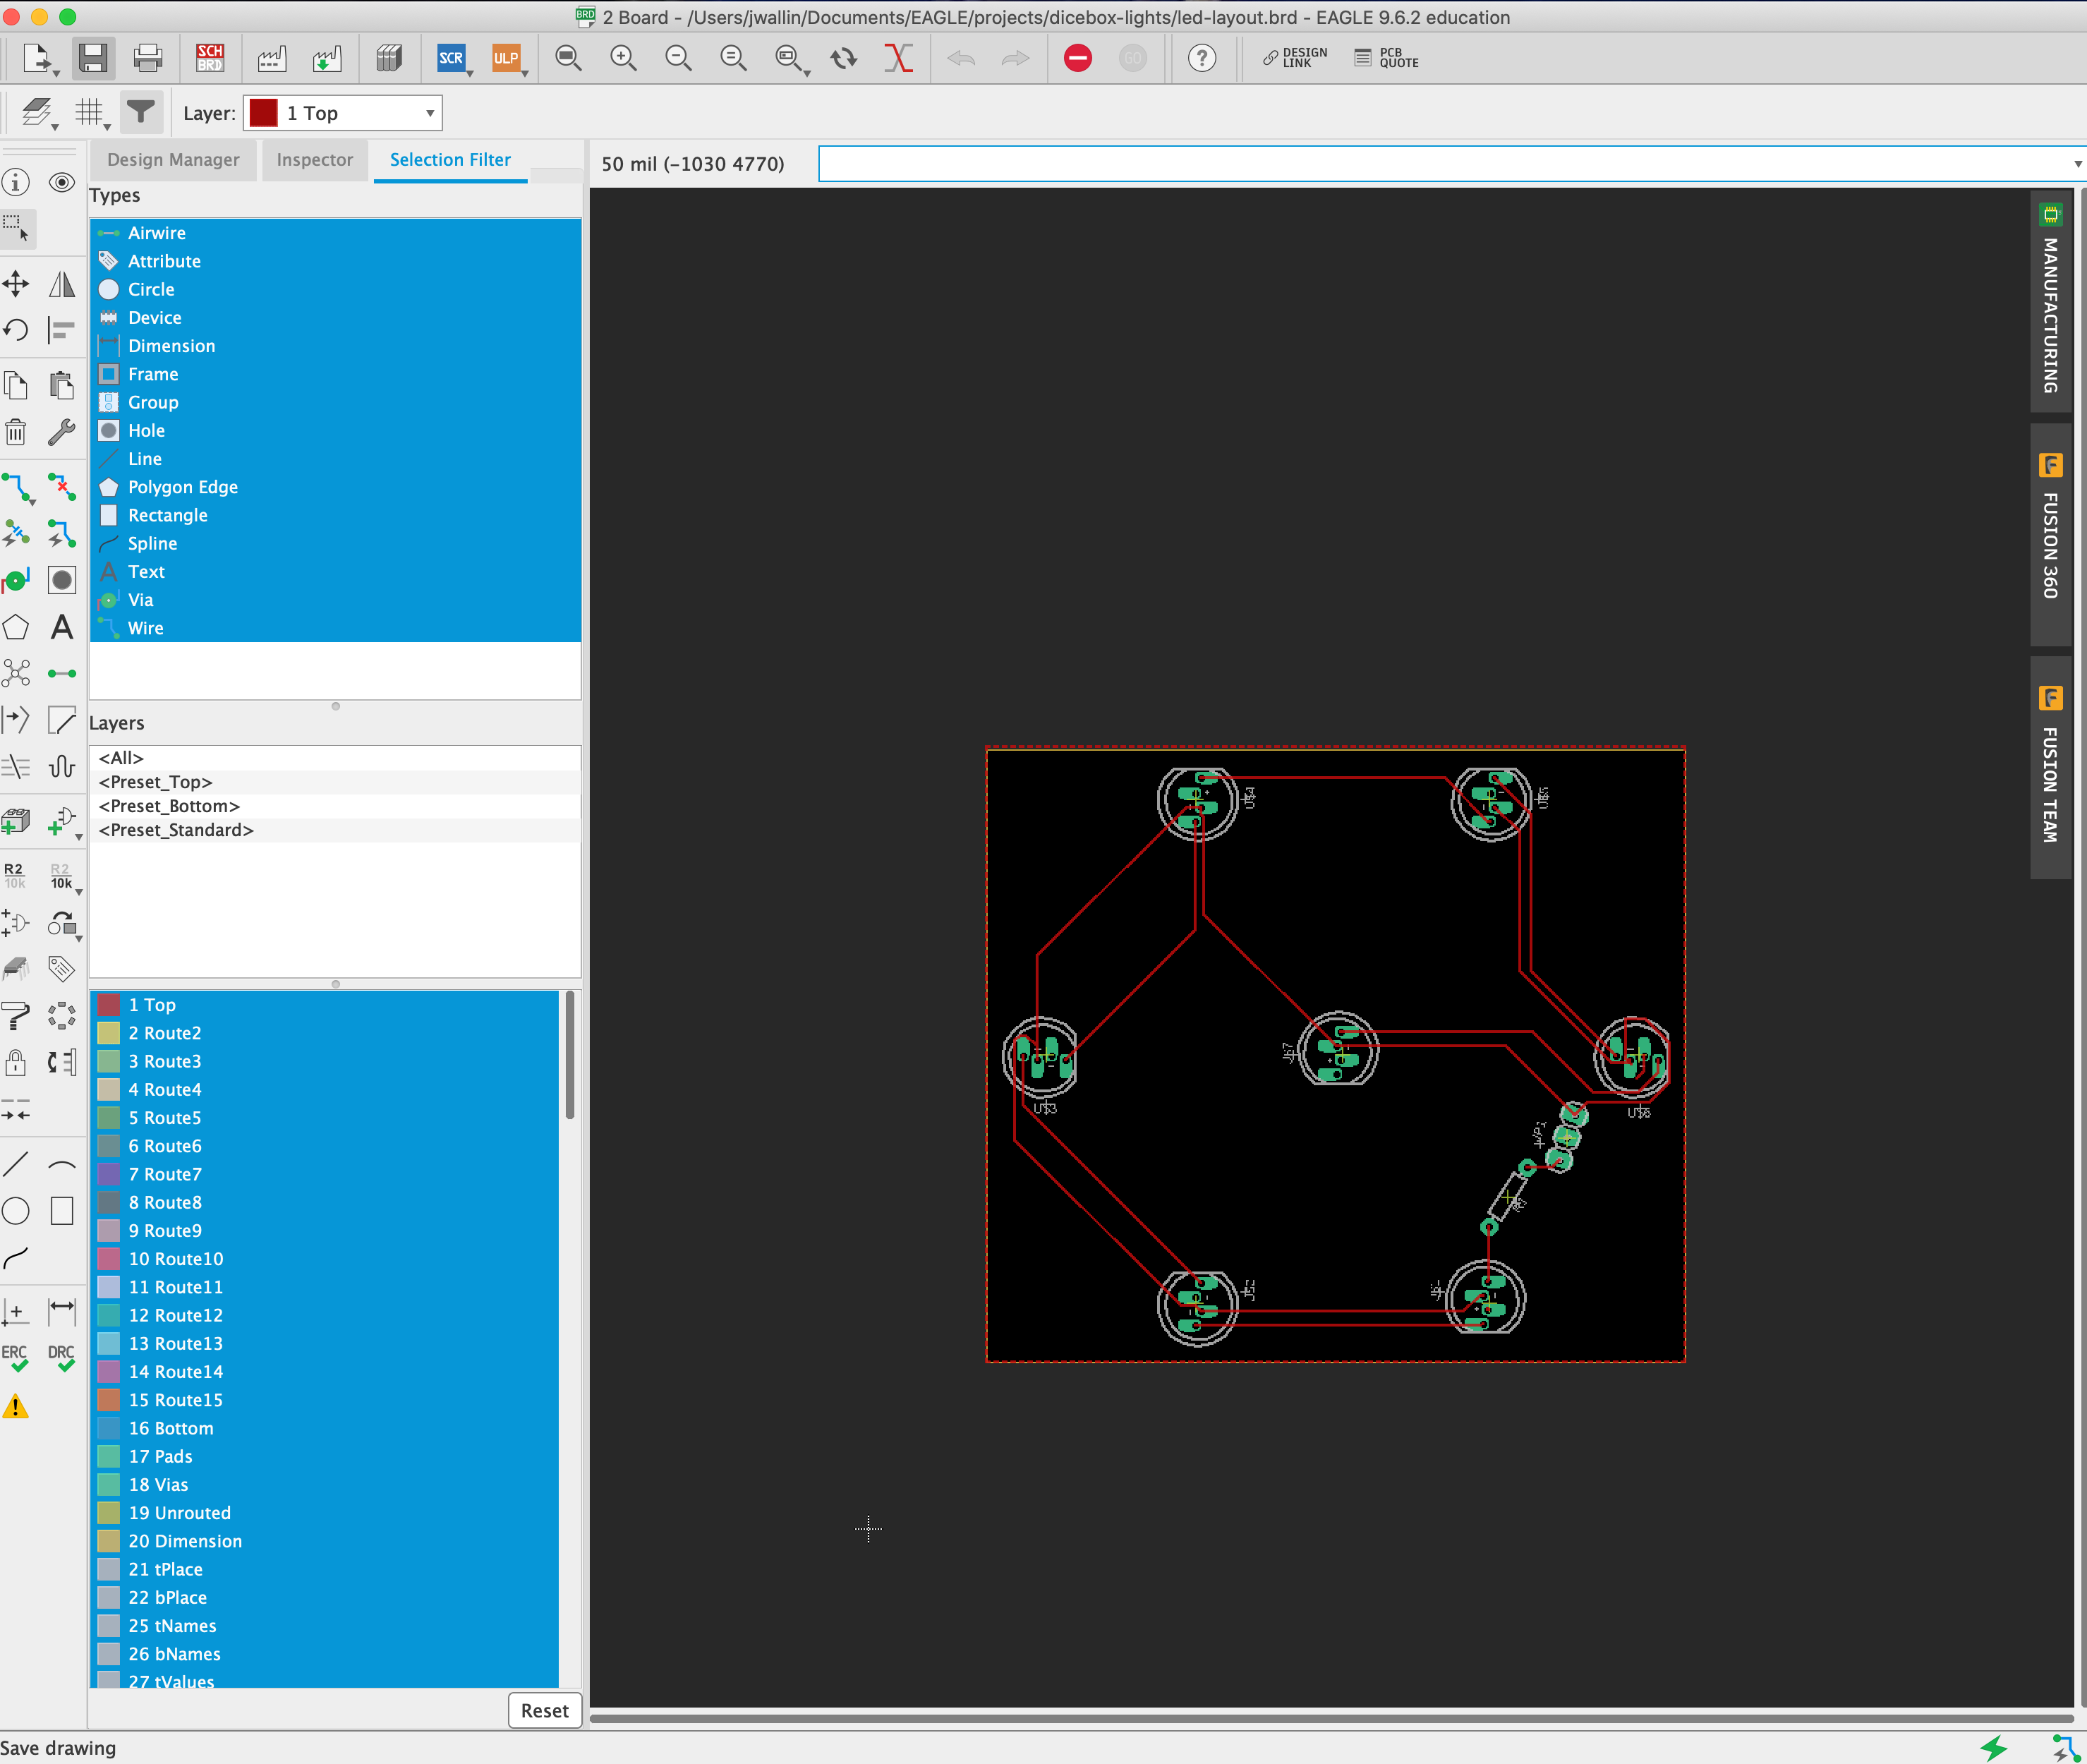This screenshot has width=2087, height=1764.
Task: Click the Zoom in magnifier icon
Action: (623, 58)
